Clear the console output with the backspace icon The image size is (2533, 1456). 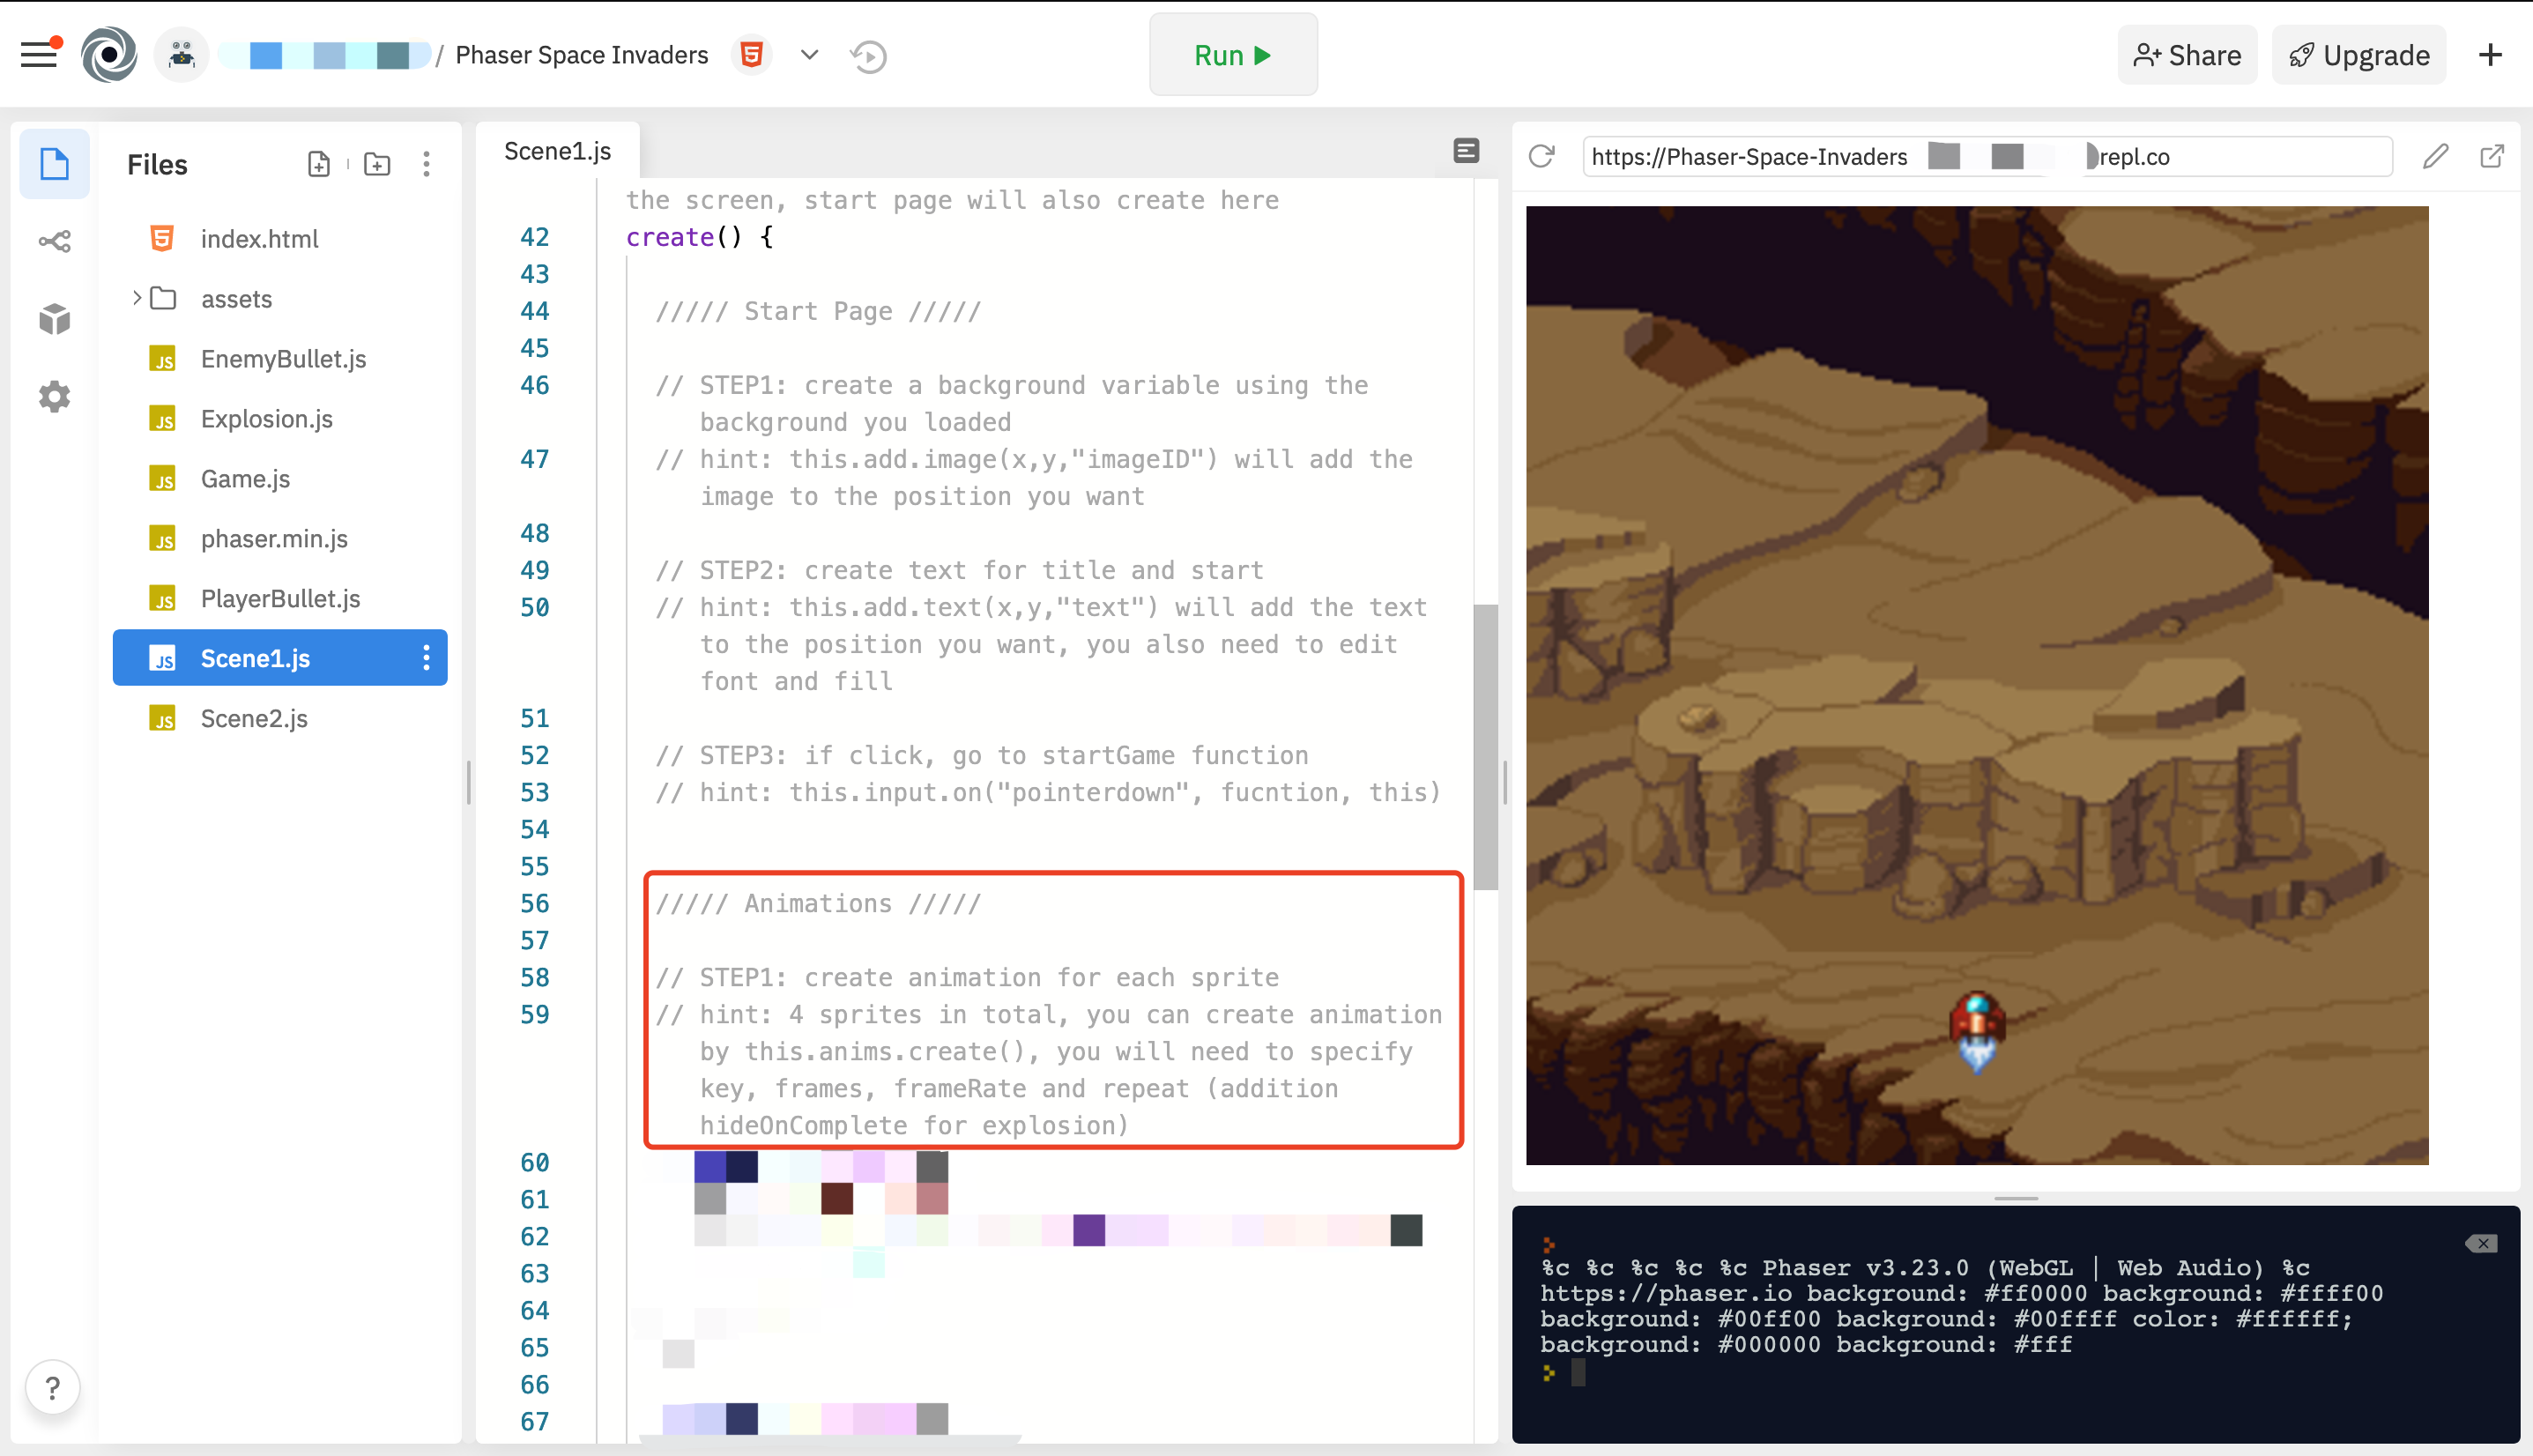click(2481, 1243)
